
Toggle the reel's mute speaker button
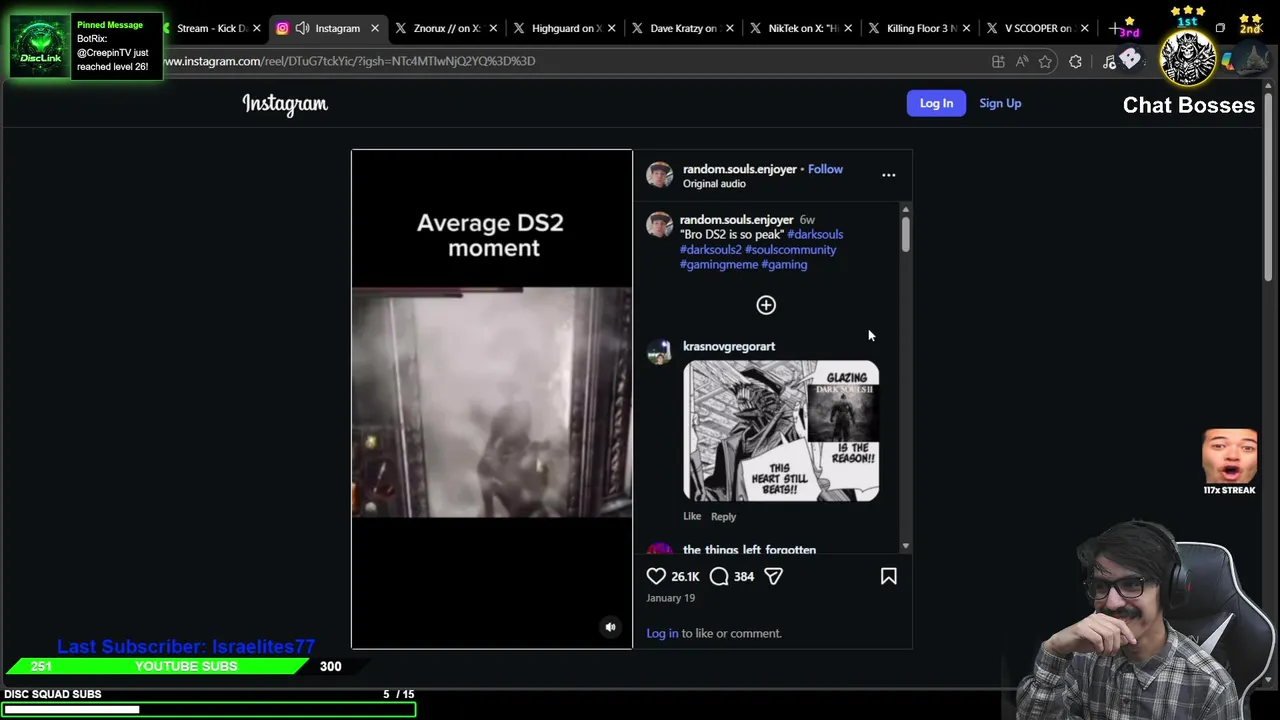pos(610,627)
